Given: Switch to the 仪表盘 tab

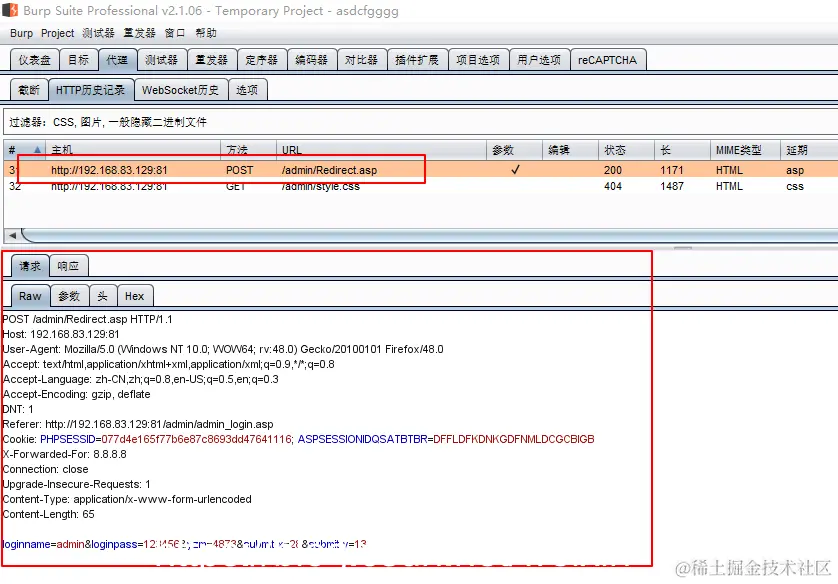Looking at the screenshot, I should pos(35,60).
